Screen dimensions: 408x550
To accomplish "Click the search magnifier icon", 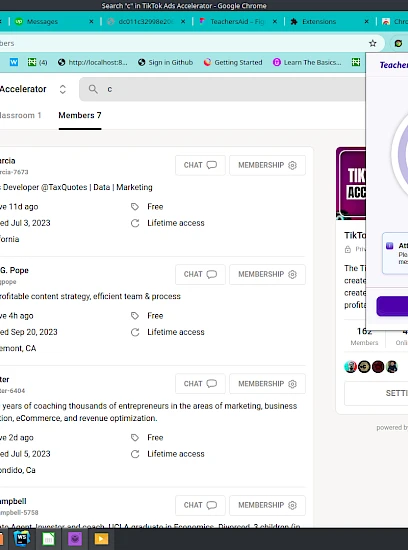I will click(93, 89).
